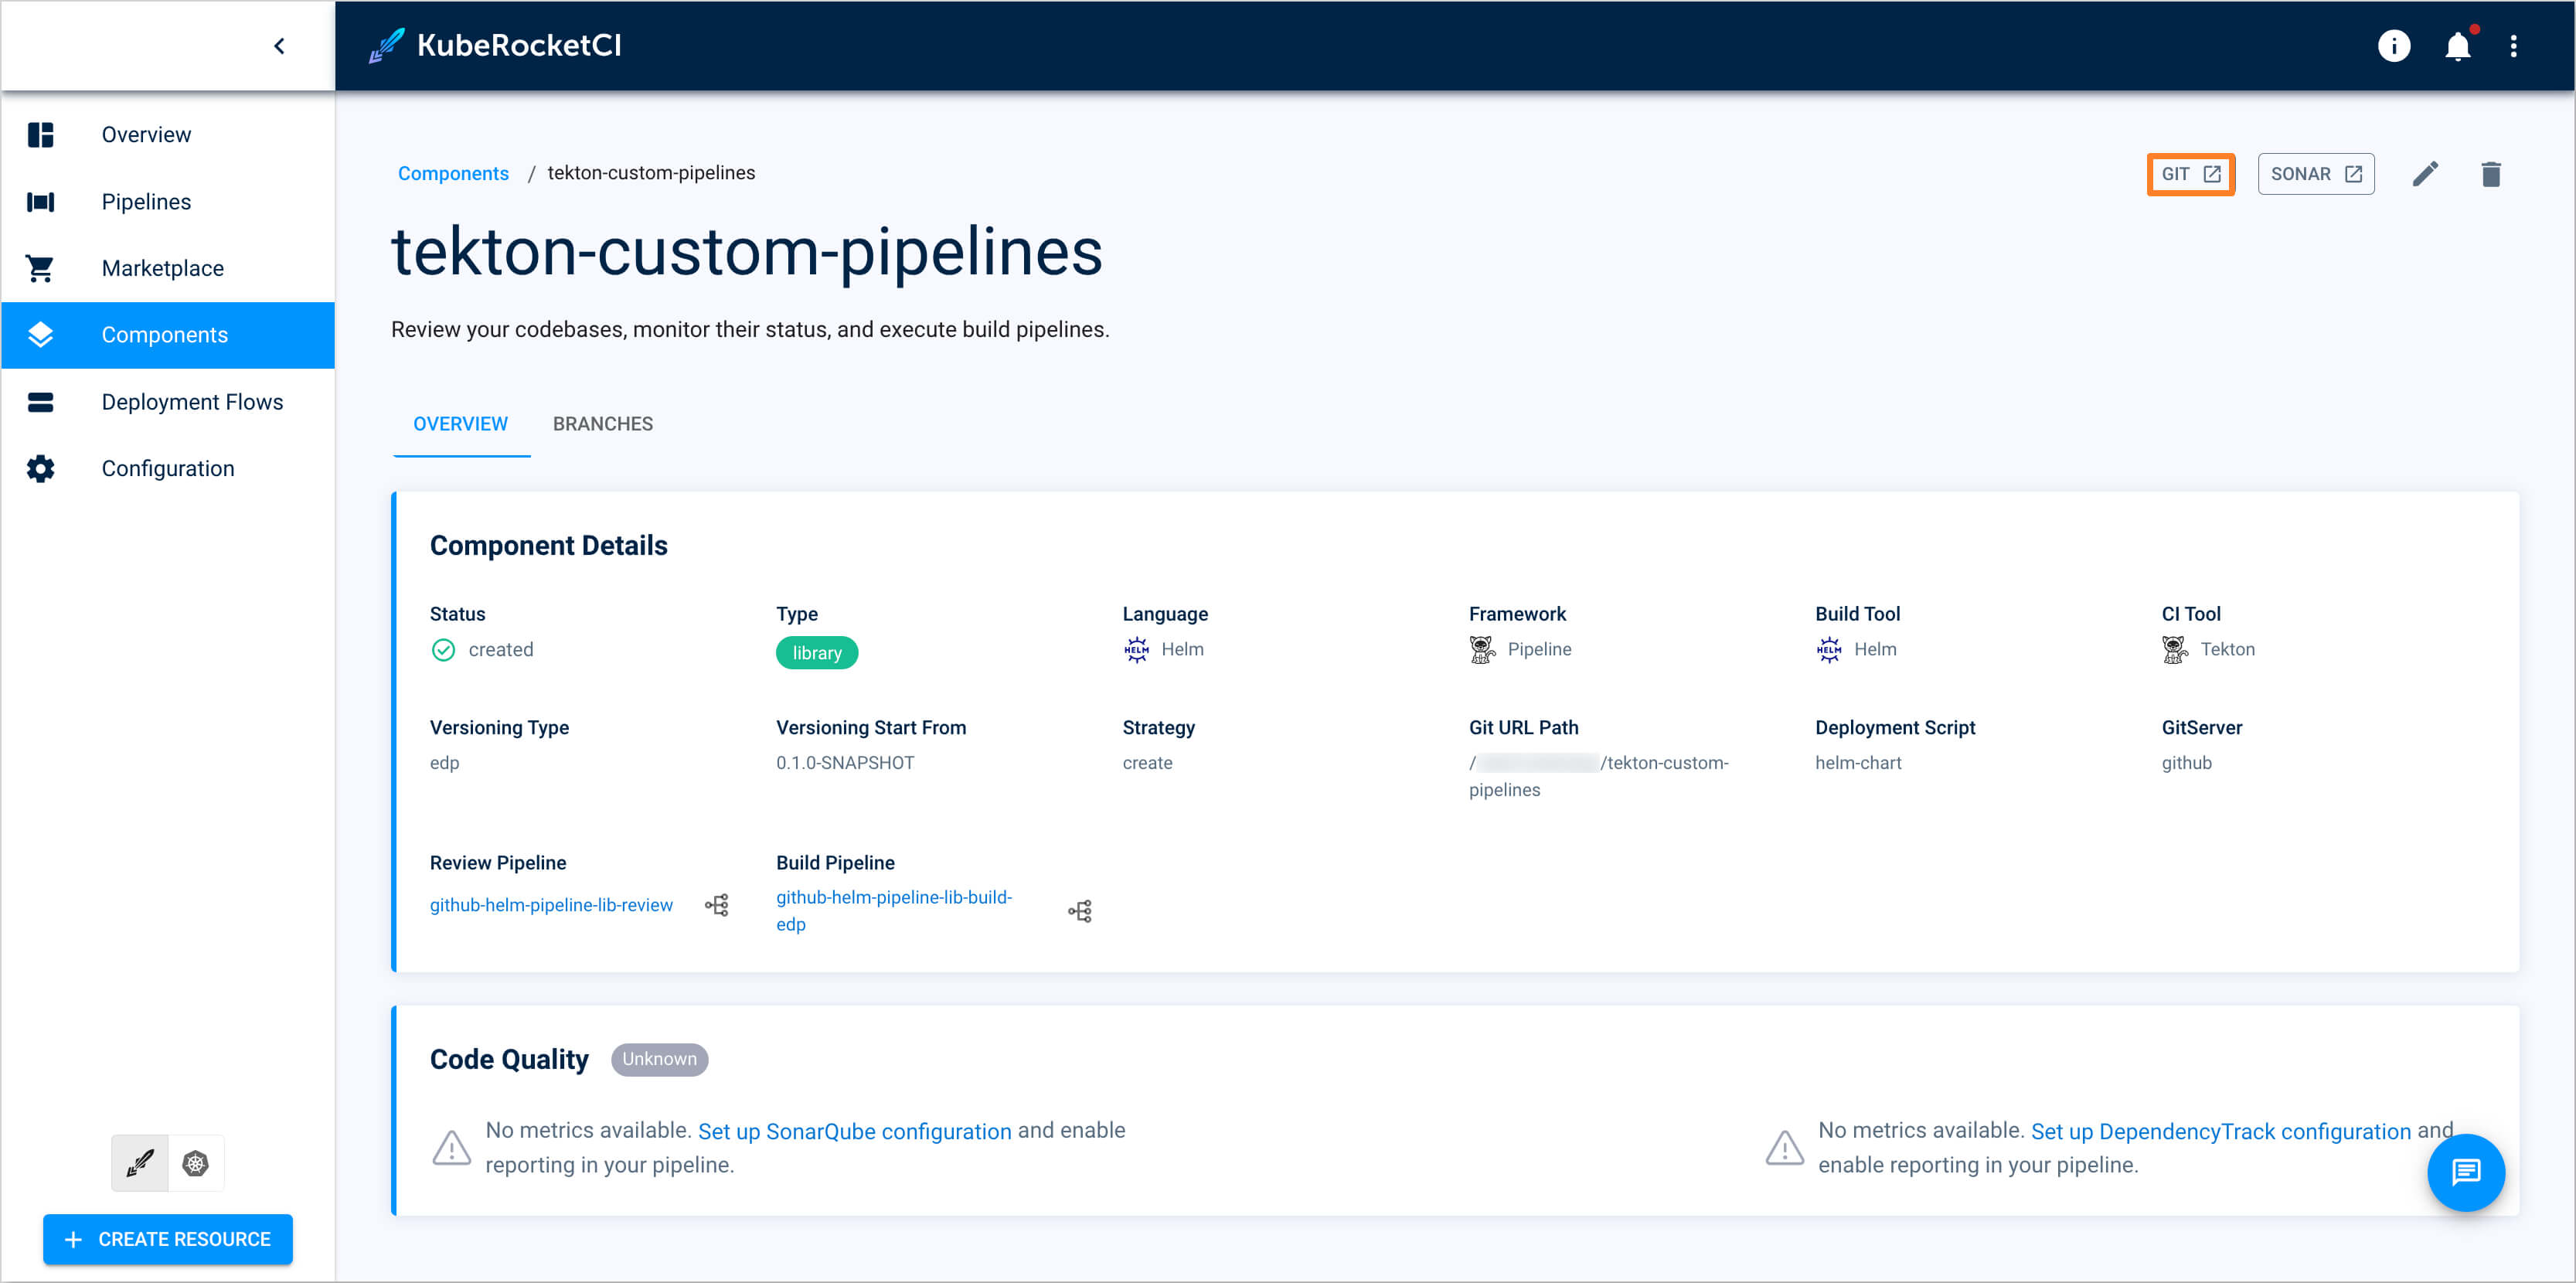
Task: Collapse the left sidebar with the chevron
Action: (279, 45)
